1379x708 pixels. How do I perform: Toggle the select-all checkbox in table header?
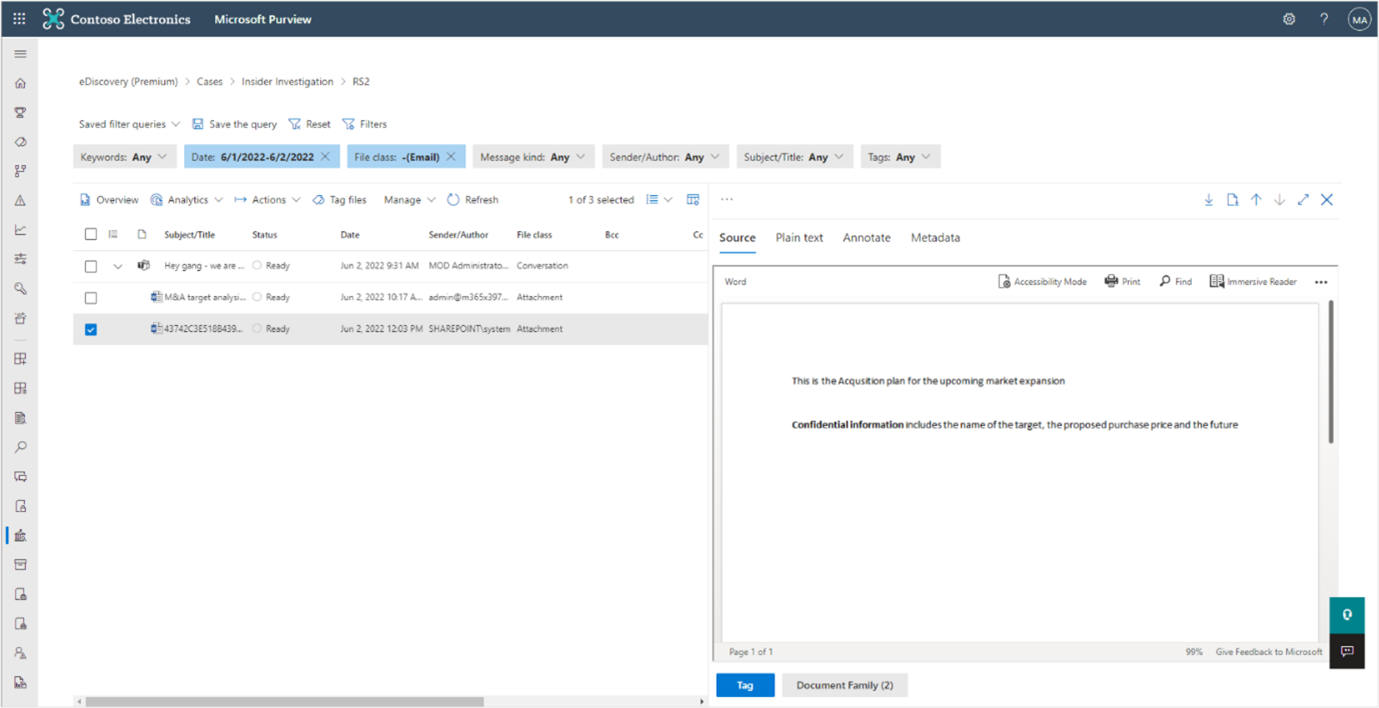(91, 235)
